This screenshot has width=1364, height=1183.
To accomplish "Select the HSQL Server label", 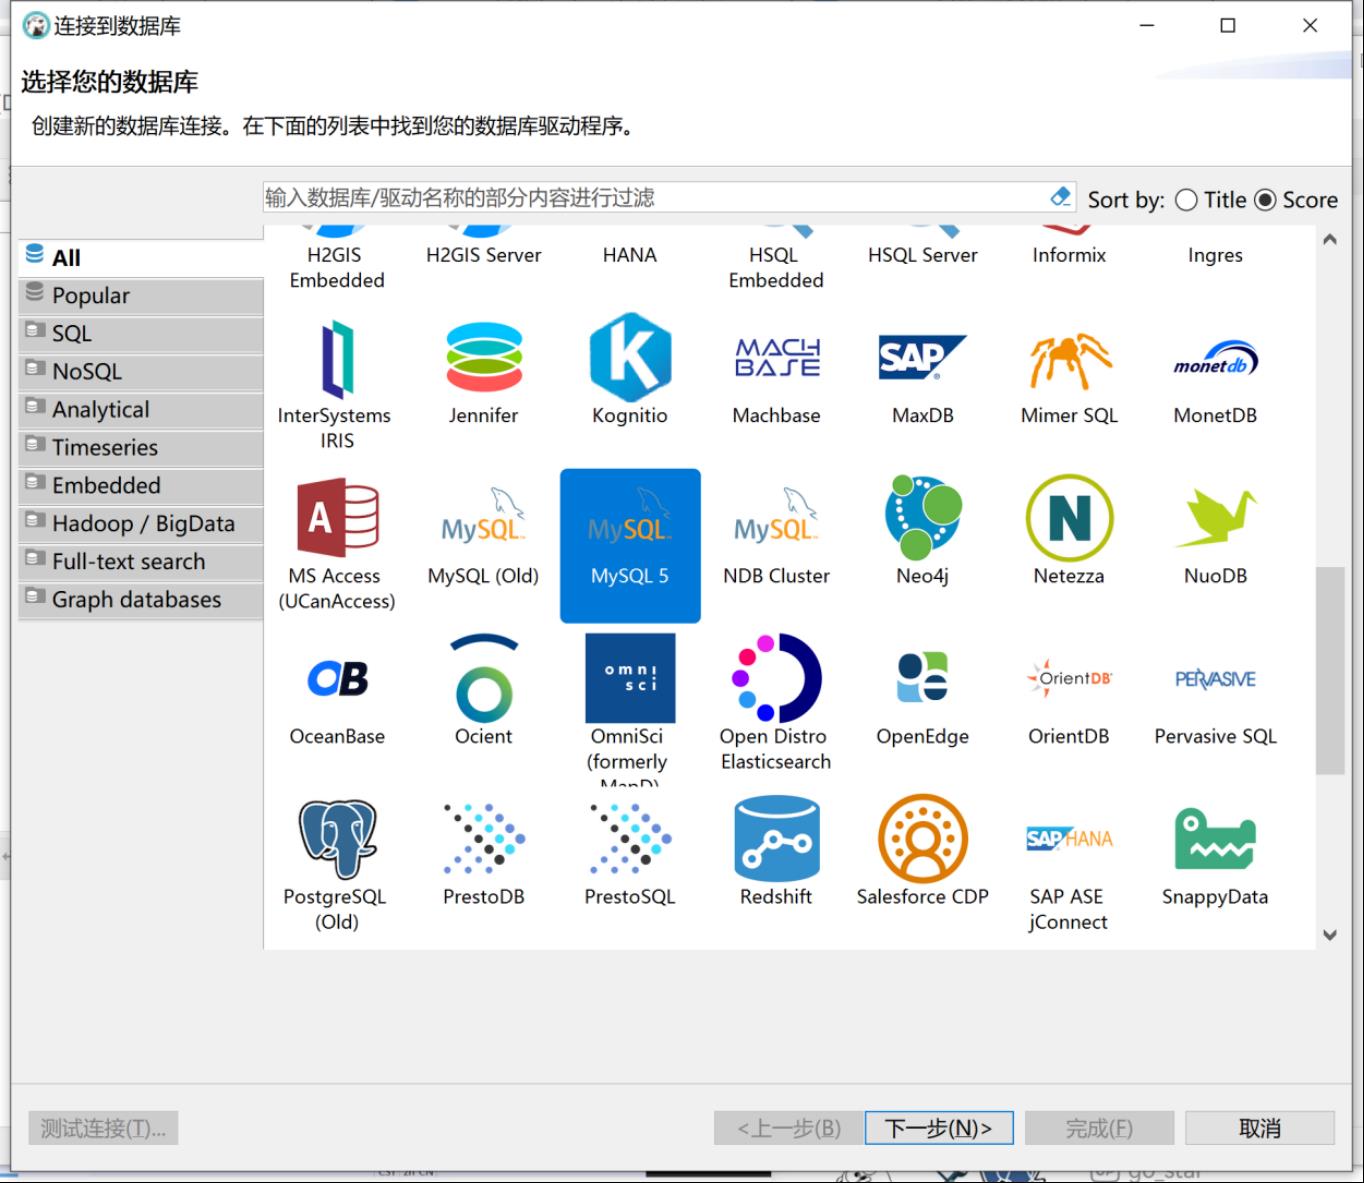I will pyautogui.click(x=923, y=255).
